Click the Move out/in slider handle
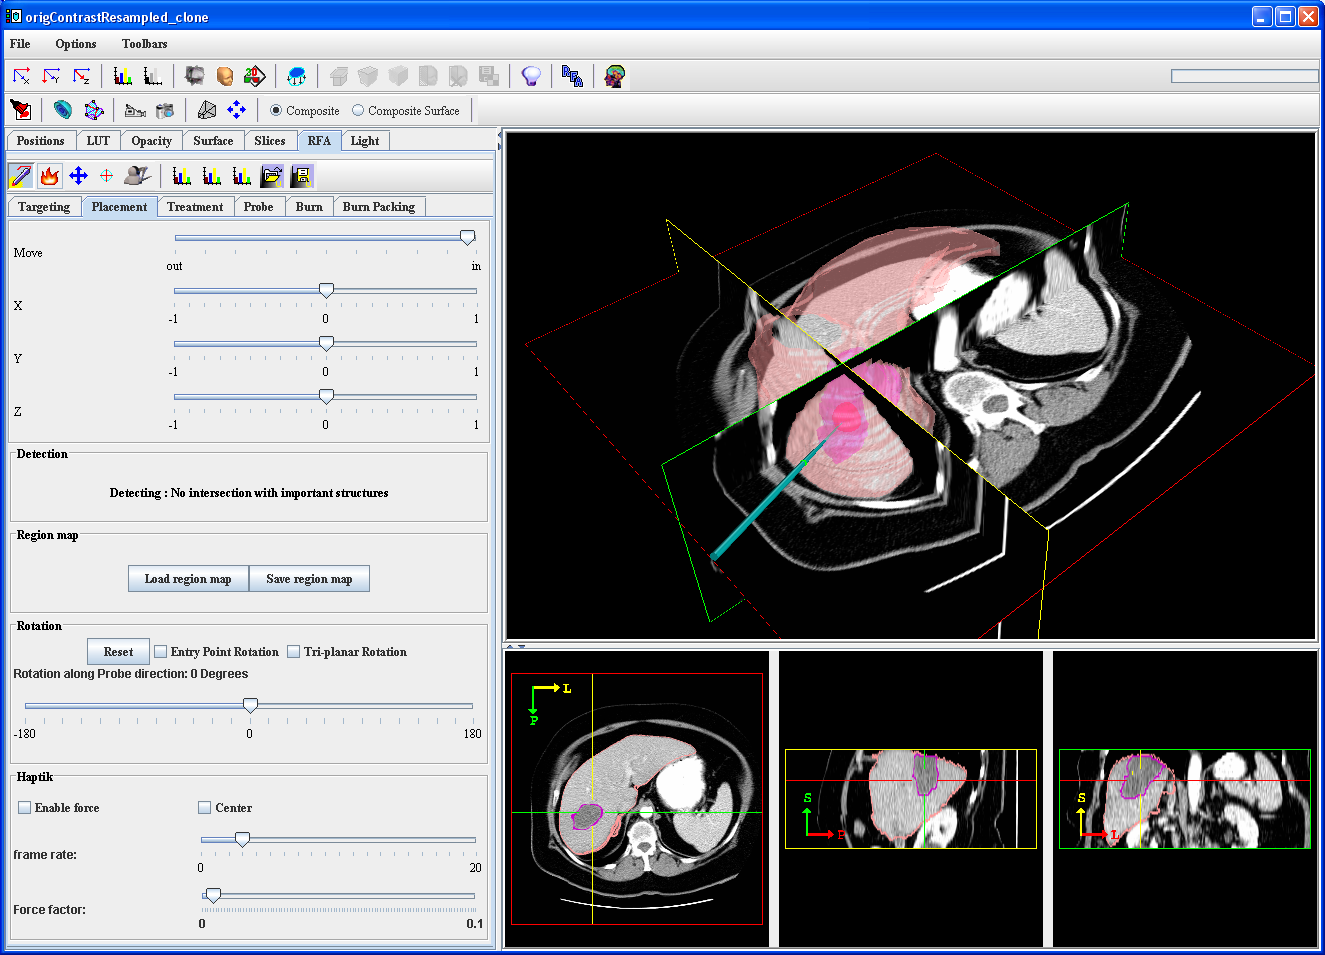 (467, 238)
